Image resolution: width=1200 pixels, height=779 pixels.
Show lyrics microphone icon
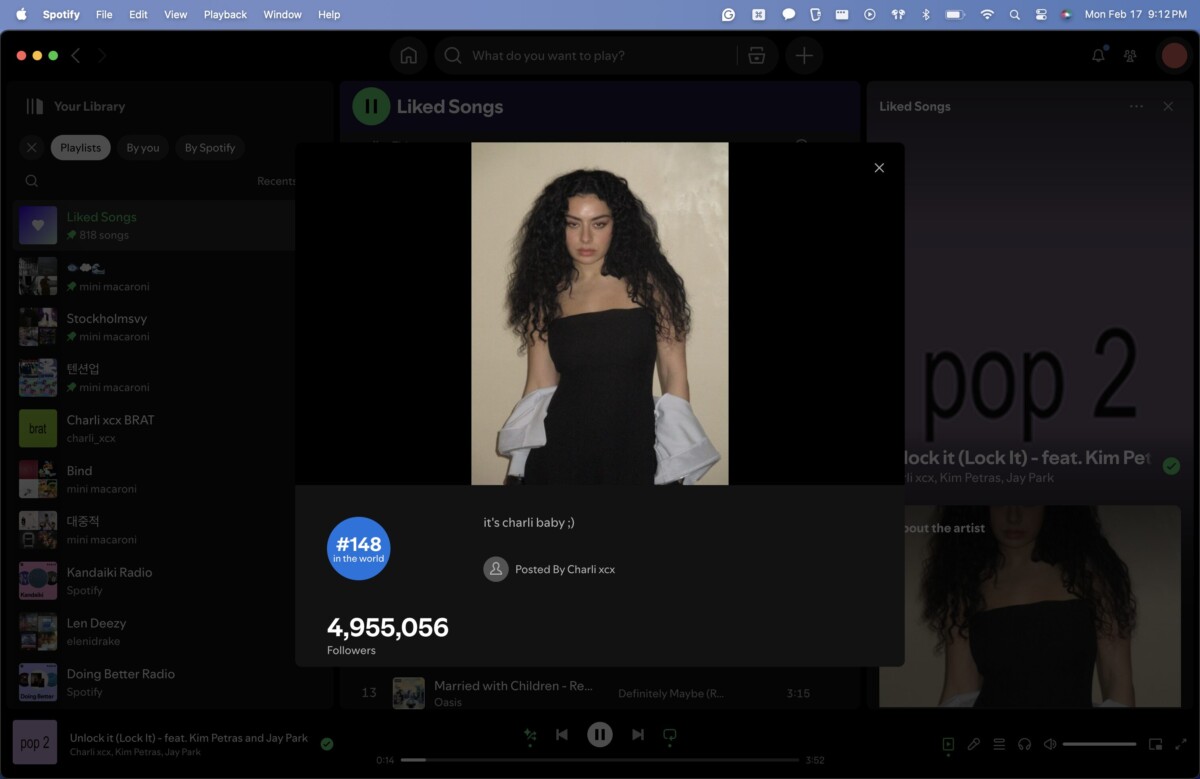[x=973, y=744]
